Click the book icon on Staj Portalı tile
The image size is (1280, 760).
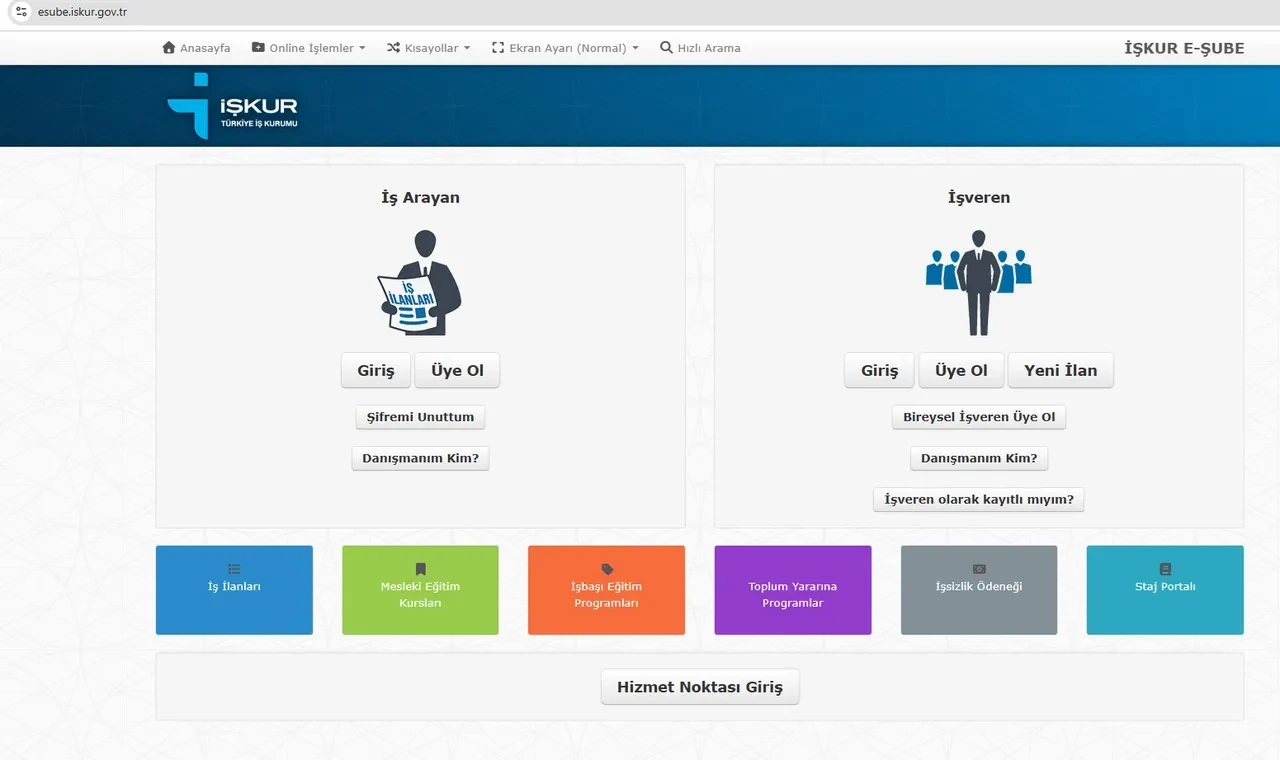(1165, 569)
